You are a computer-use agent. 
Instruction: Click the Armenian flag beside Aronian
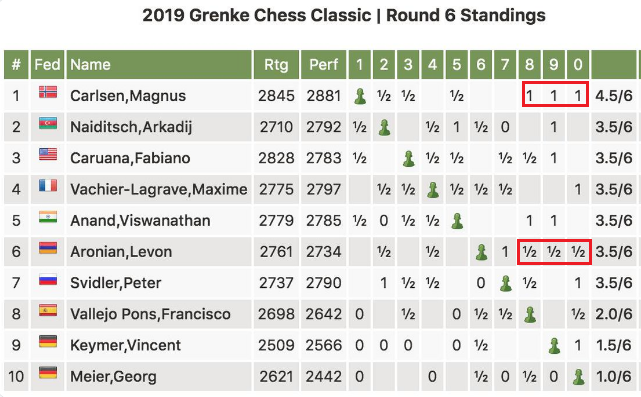pos(48,248)
